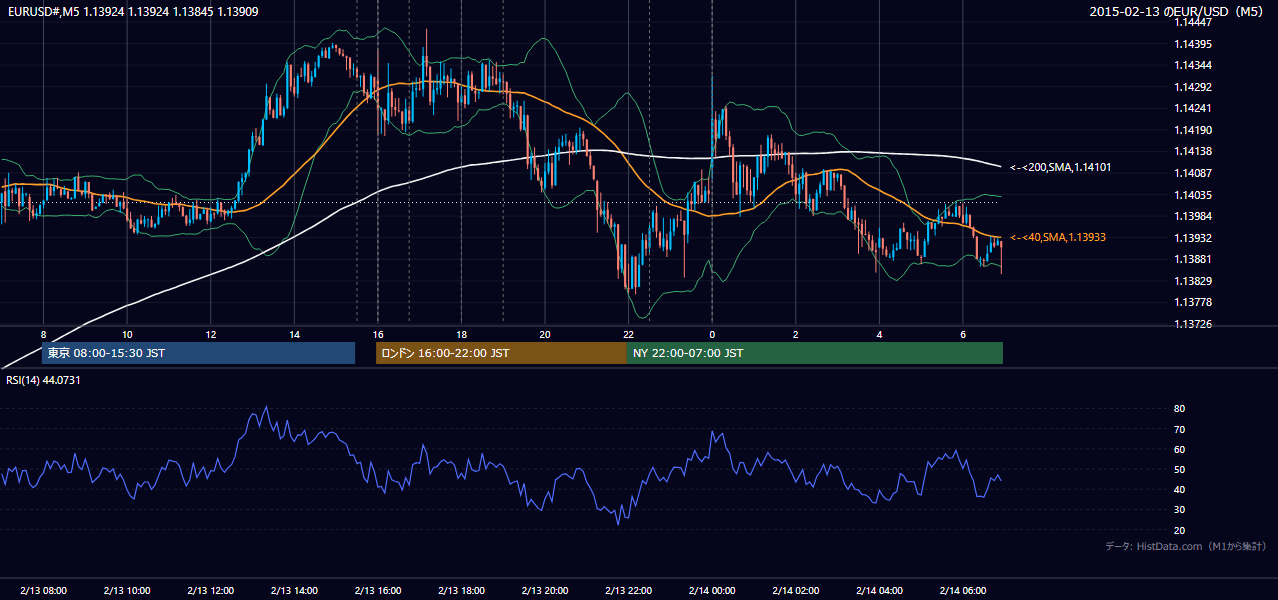
Task: Click price axis value 1.14395
Action: pos(1195,44)
